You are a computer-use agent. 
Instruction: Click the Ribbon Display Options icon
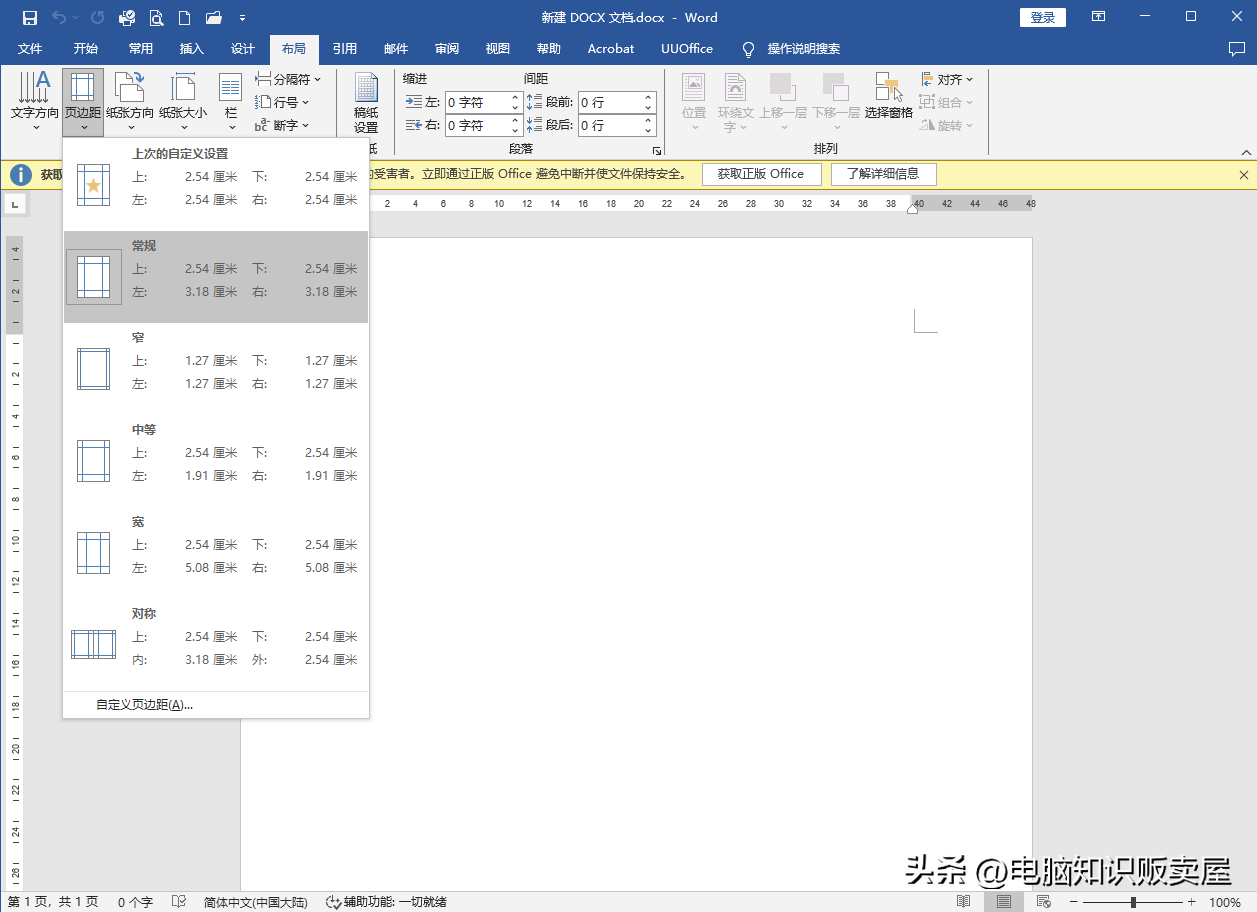(x=1099, y=17)
